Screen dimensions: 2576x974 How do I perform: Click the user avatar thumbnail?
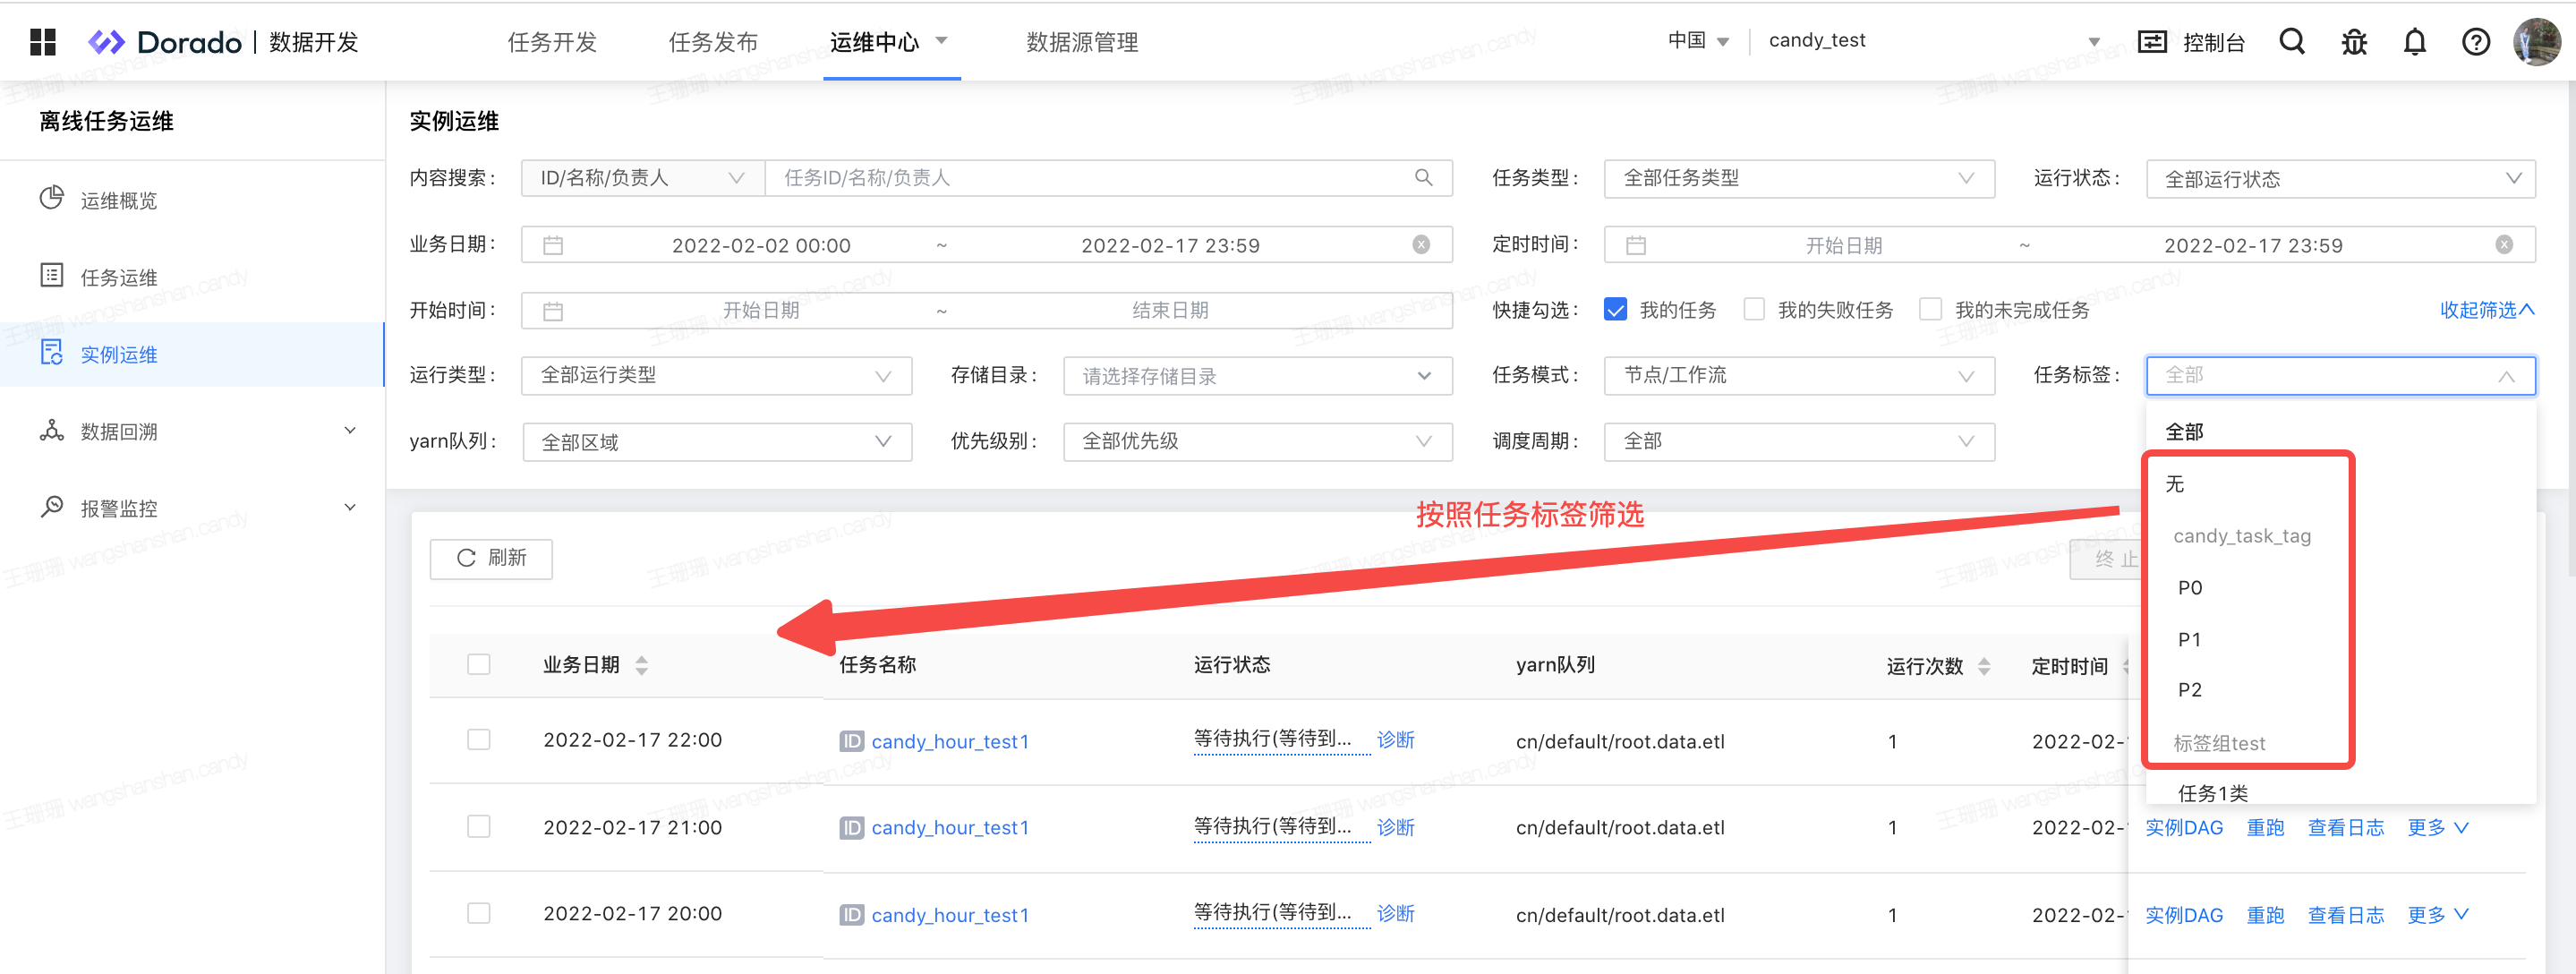2536,42
